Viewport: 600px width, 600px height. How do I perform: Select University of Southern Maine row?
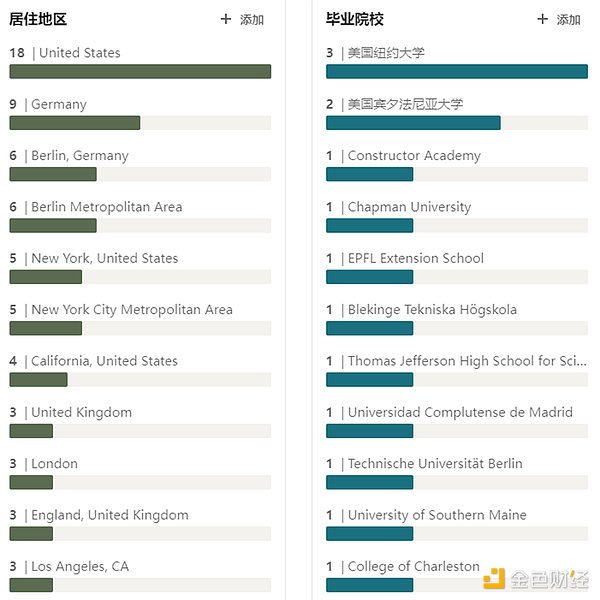tap(437, 515)
